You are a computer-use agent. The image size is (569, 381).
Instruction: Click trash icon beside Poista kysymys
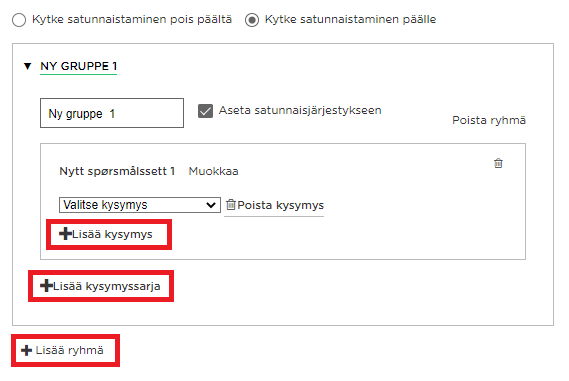231,205
